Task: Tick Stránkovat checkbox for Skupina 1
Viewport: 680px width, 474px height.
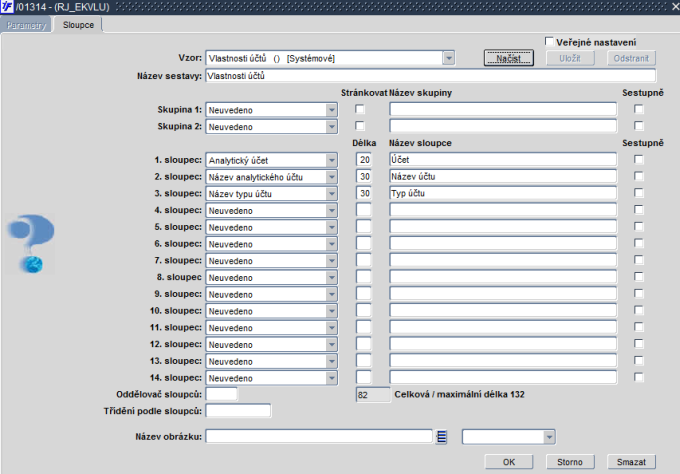Action: (x=360, y=109)
